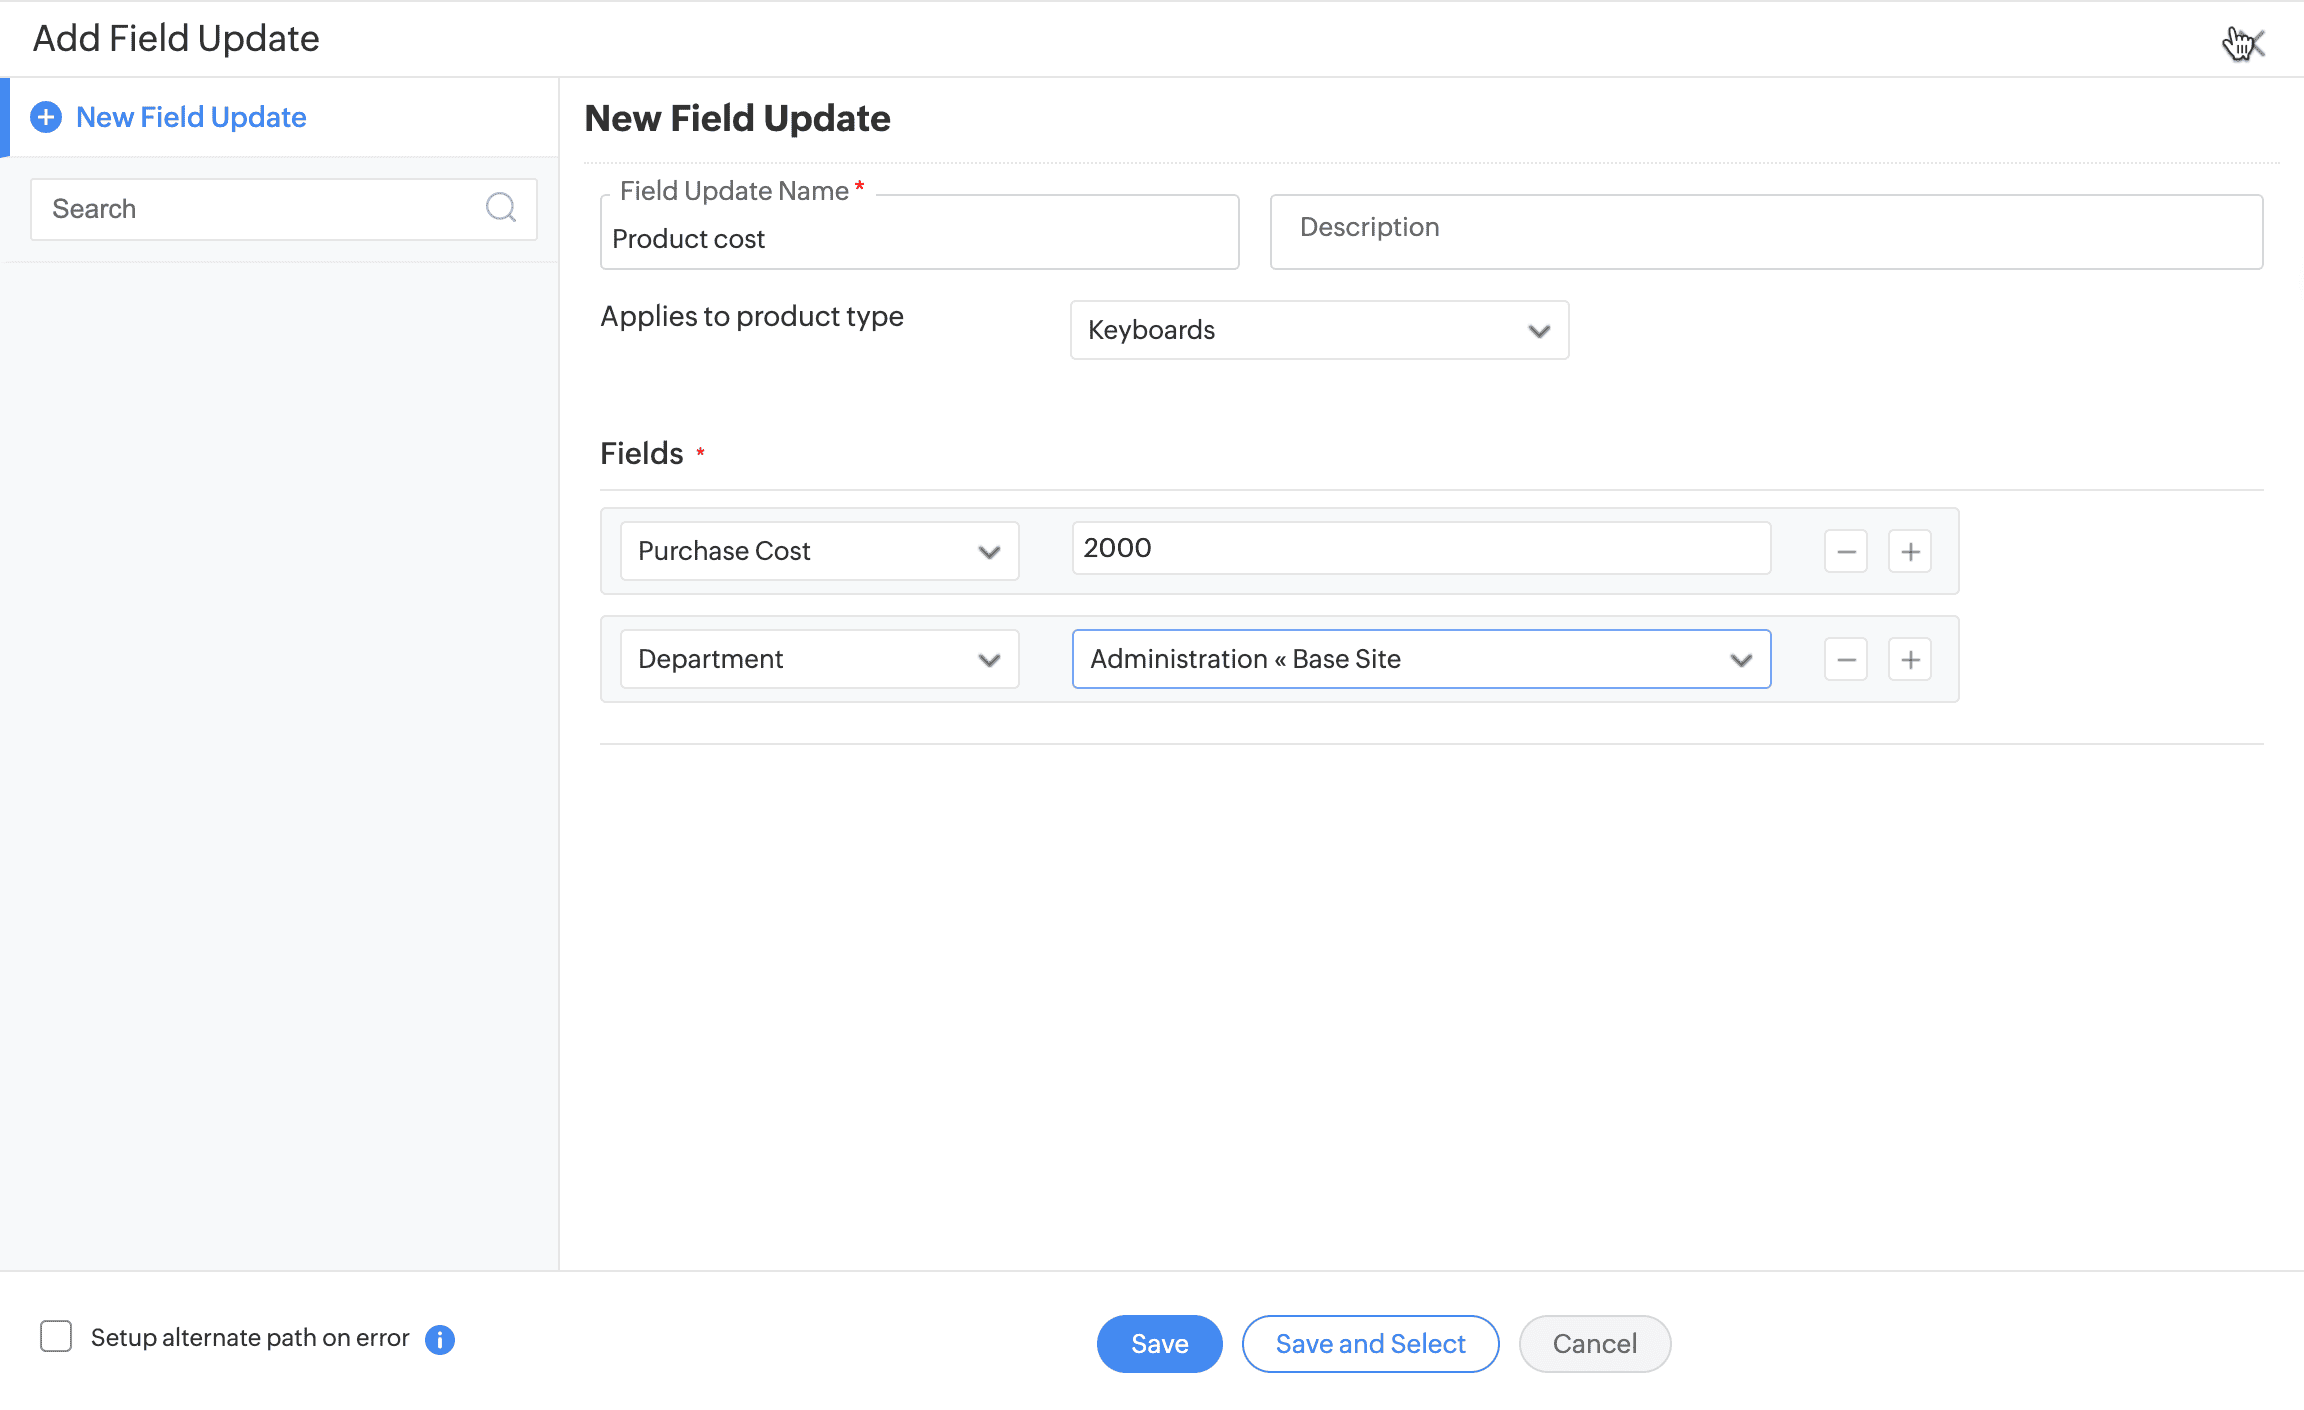Close the Add Field Update dialog
This screenshot has height=1410, width=2304.
(2253, 43)
